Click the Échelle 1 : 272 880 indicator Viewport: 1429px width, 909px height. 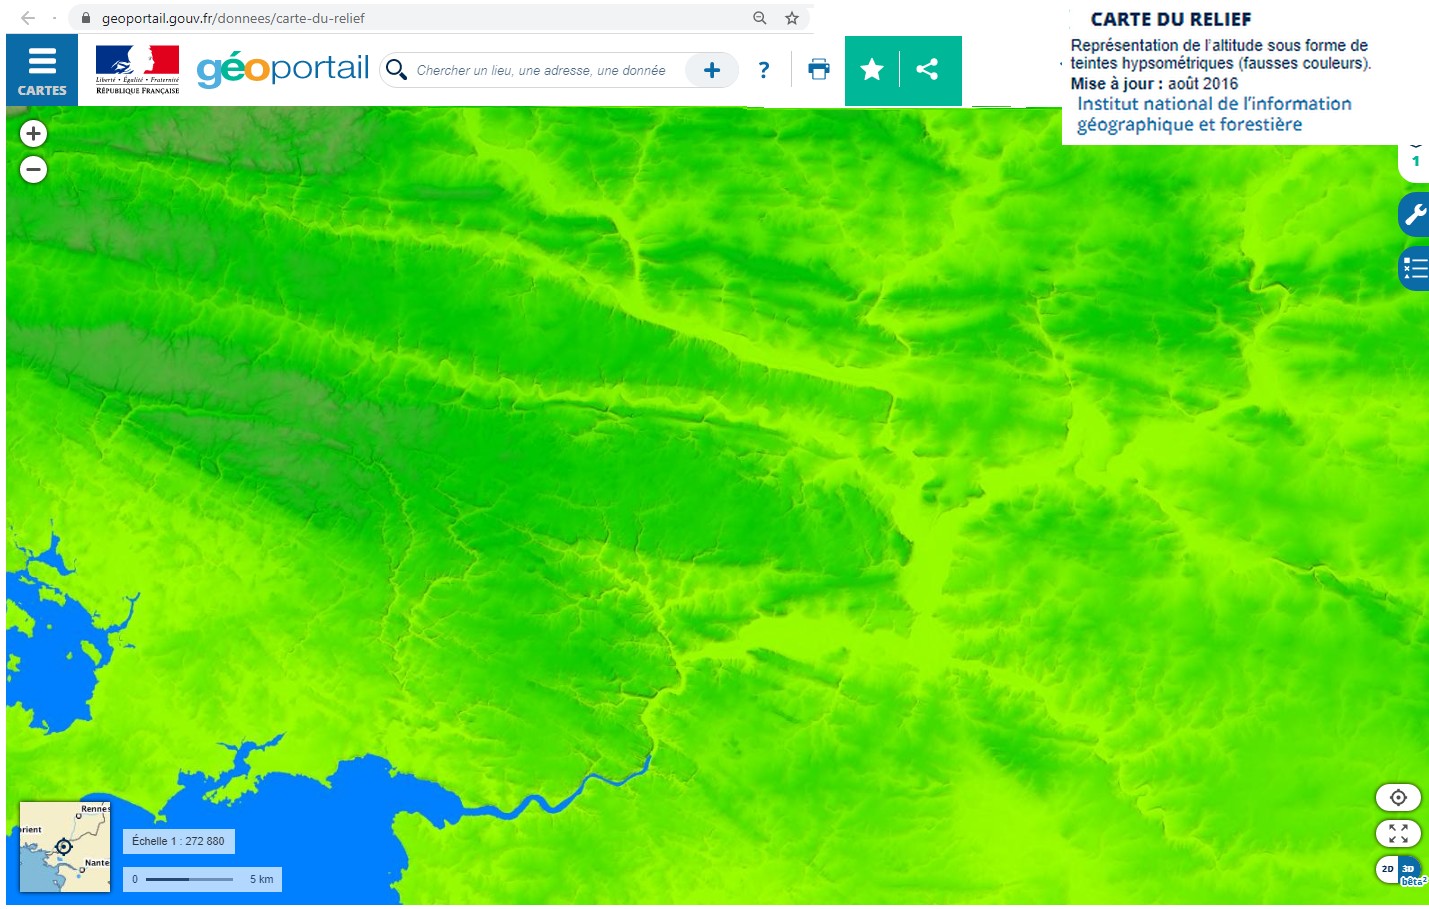point(179,841)
